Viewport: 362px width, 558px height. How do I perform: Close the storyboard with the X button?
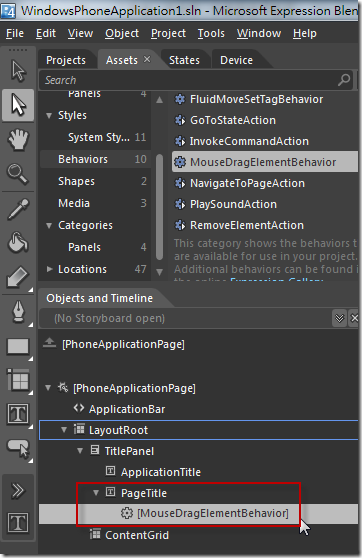354,318
